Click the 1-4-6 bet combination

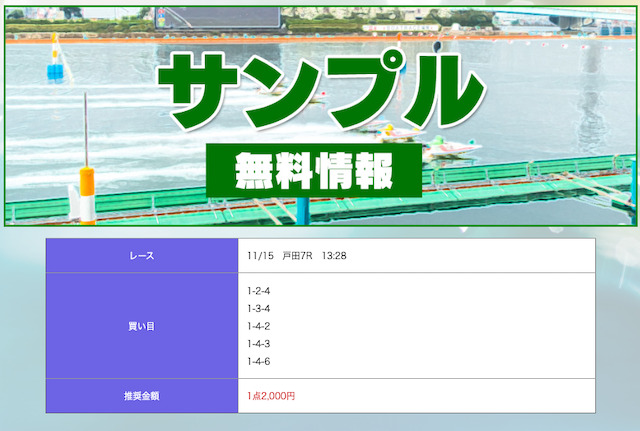(259, 361)
